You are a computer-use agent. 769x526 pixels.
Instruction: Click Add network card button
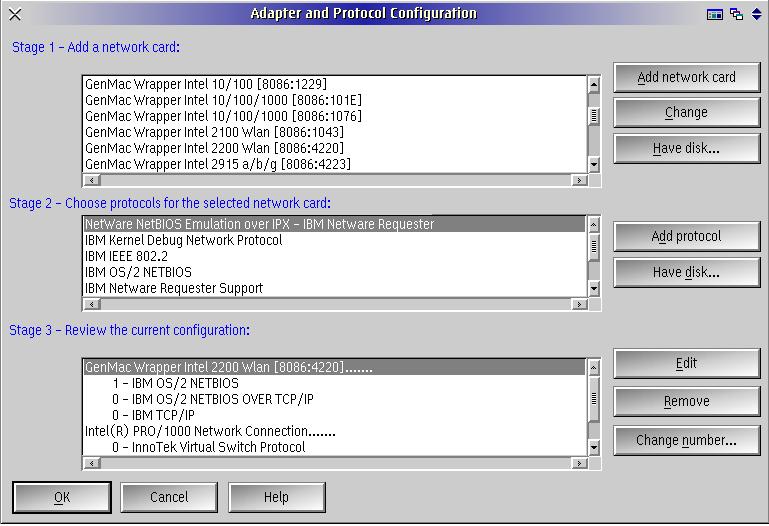[x=687, y=77]
